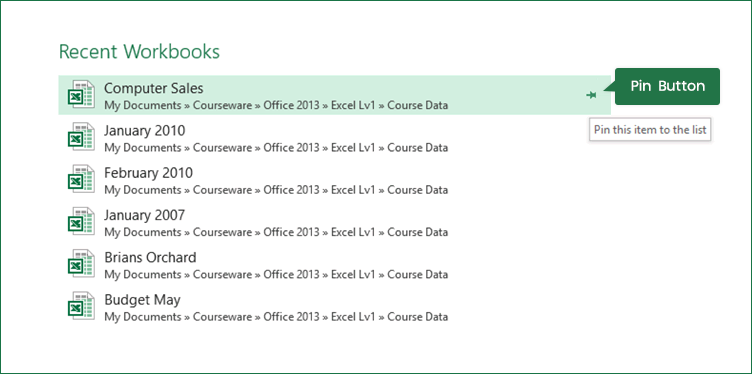The height and width of the screenshot is (375, 752).
Task: Click the 'Pin this item to the list' tooltip
Action: (650, 129)
